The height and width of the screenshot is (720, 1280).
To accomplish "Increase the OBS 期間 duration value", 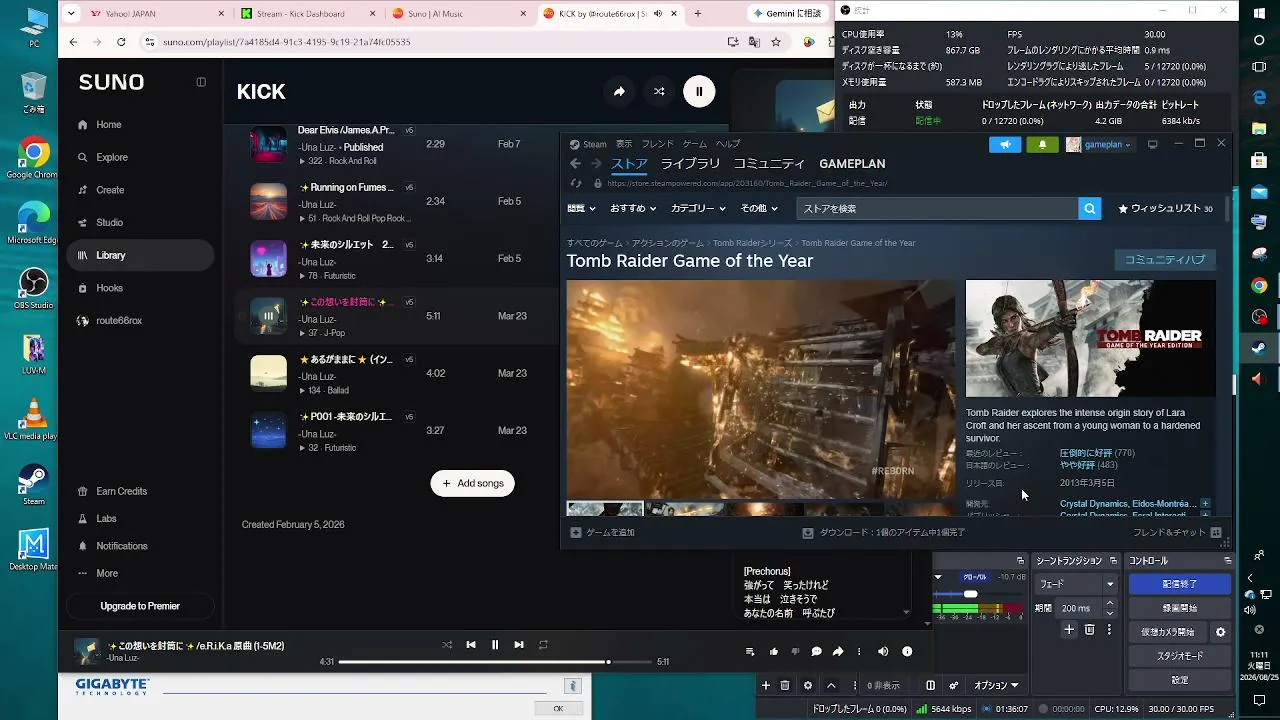I will (x=1110, y=604).
